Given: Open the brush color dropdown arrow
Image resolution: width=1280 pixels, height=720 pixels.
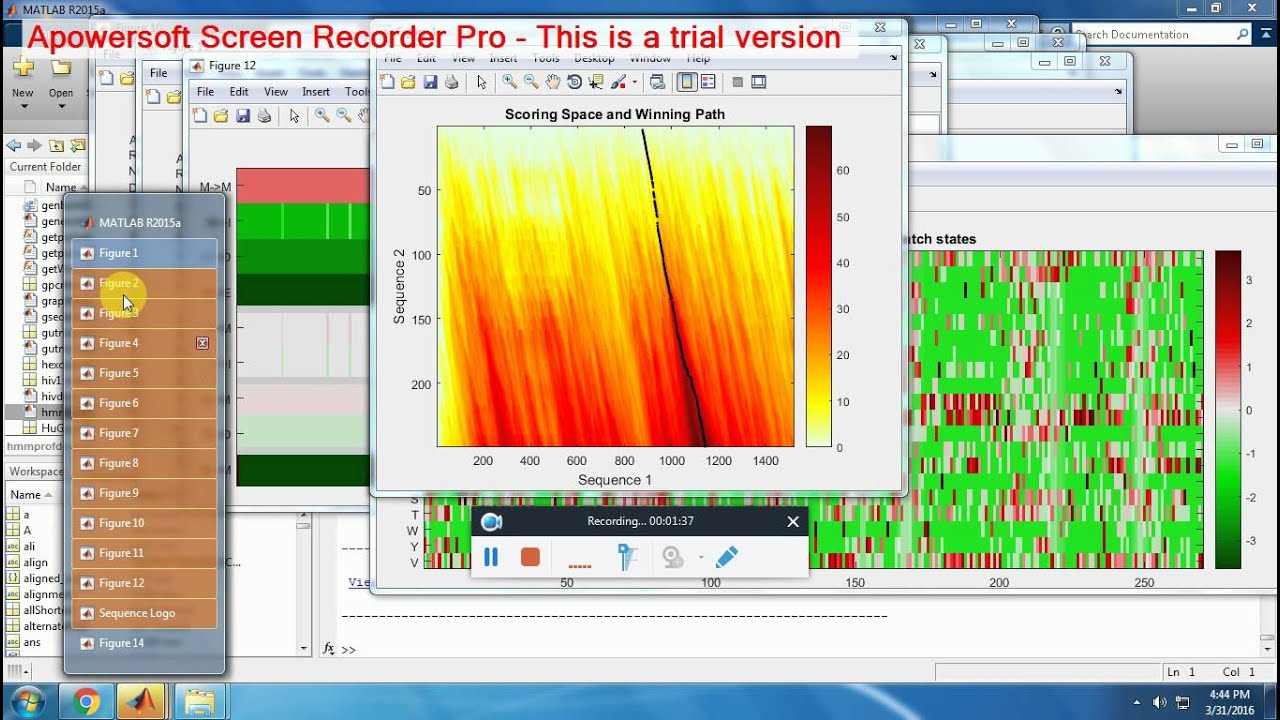Looking at the screenshot, I should (x=634, y=83).
